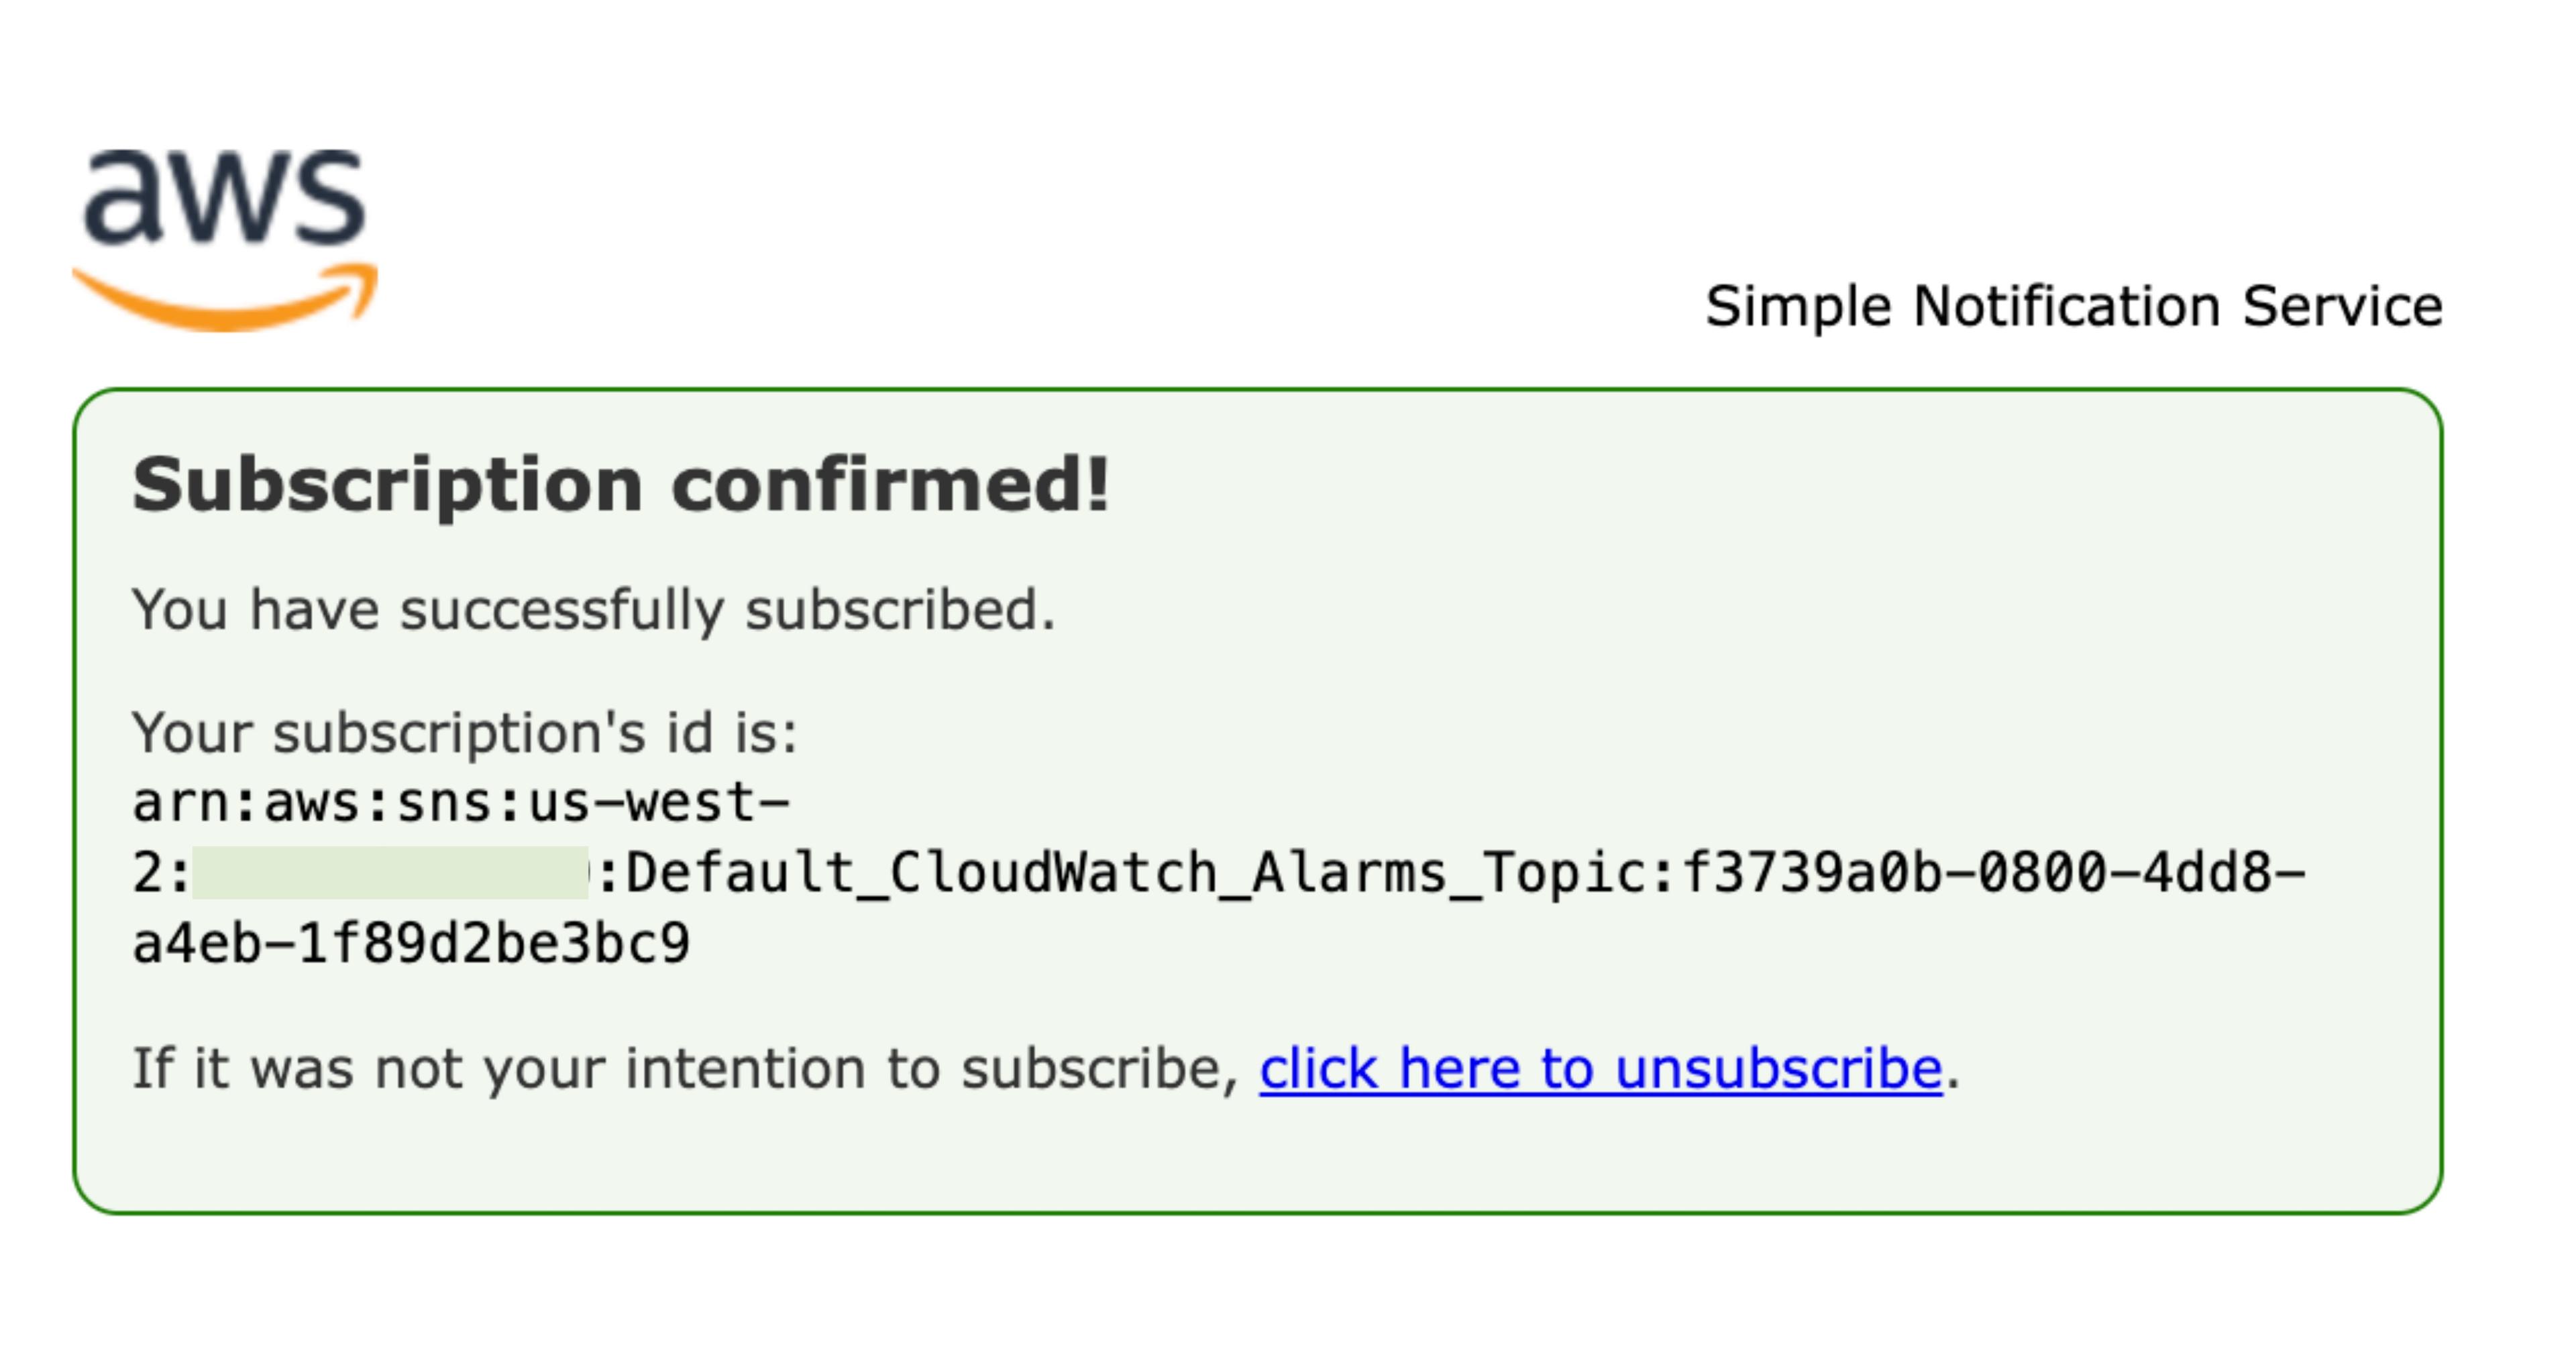Click the word "subscribed." in the success message
The width and height of the screenshot is (2576, 1353).
click(x=900, y=609)
